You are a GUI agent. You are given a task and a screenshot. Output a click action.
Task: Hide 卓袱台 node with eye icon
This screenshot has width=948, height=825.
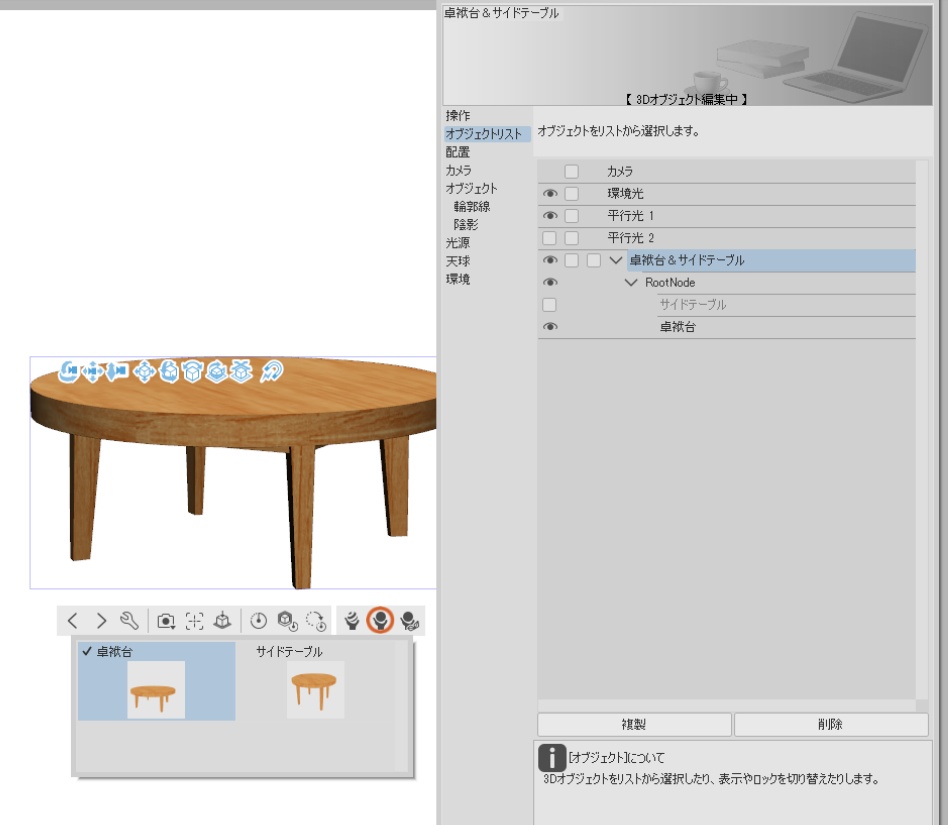tap(550, 326)
